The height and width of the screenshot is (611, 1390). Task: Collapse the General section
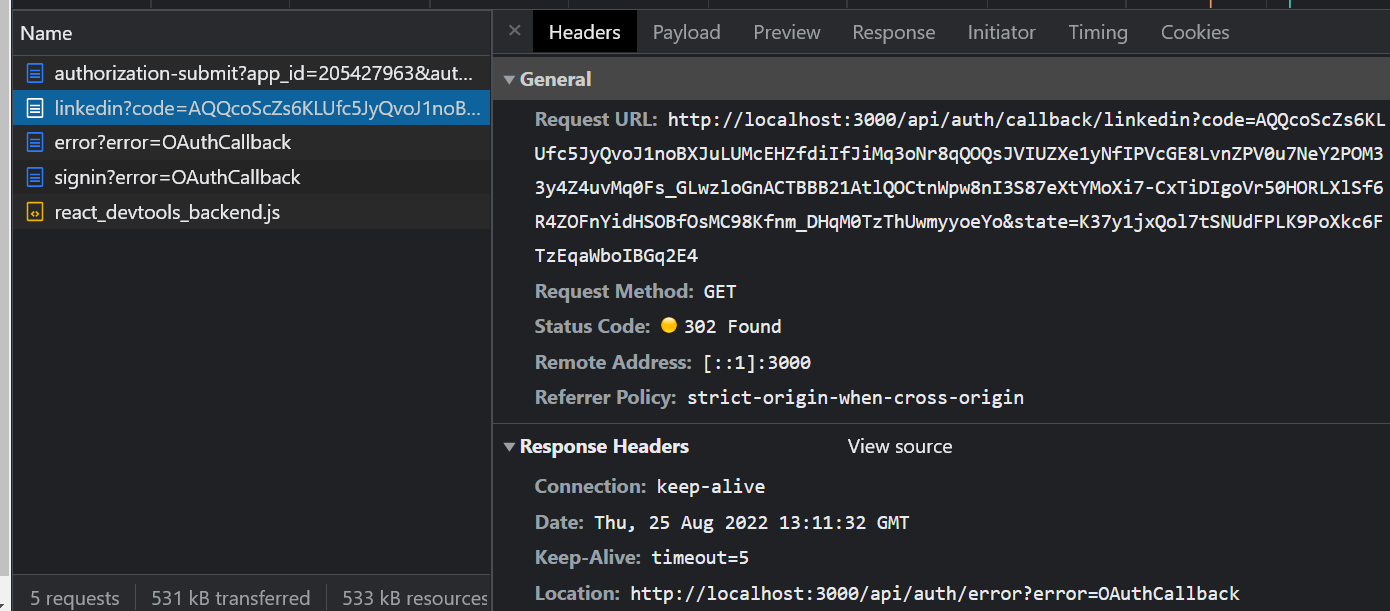510,79
